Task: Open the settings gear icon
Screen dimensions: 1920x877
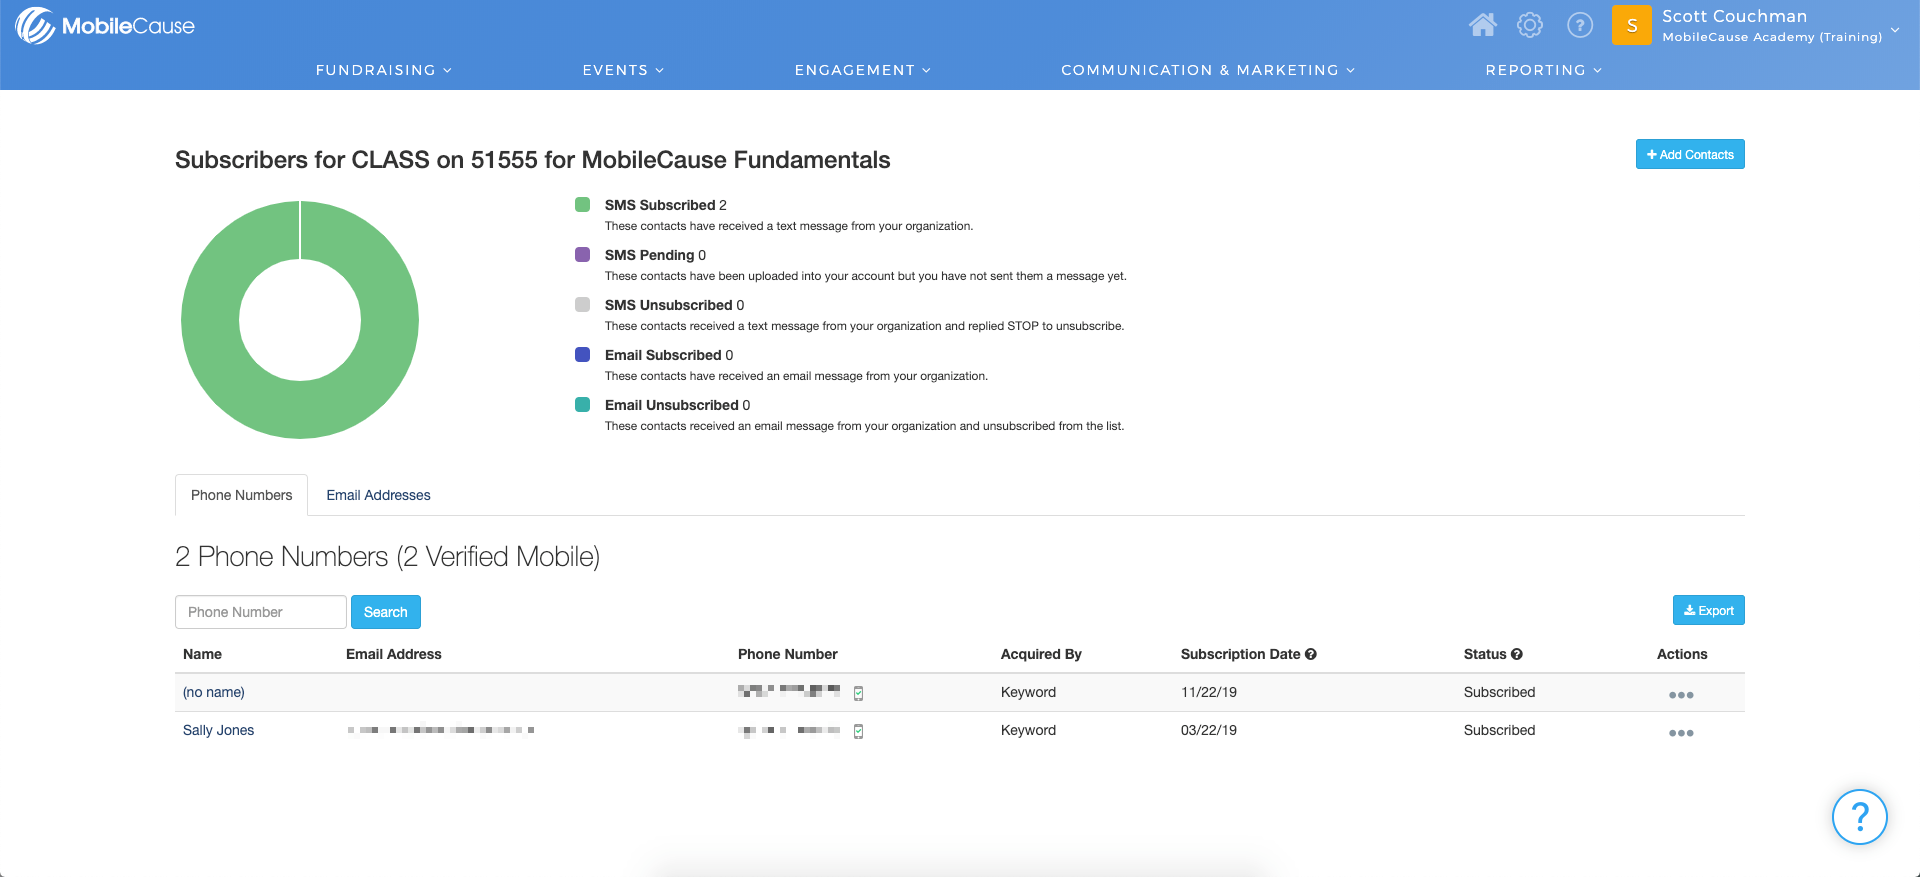Action: [x=1530, y=25]
